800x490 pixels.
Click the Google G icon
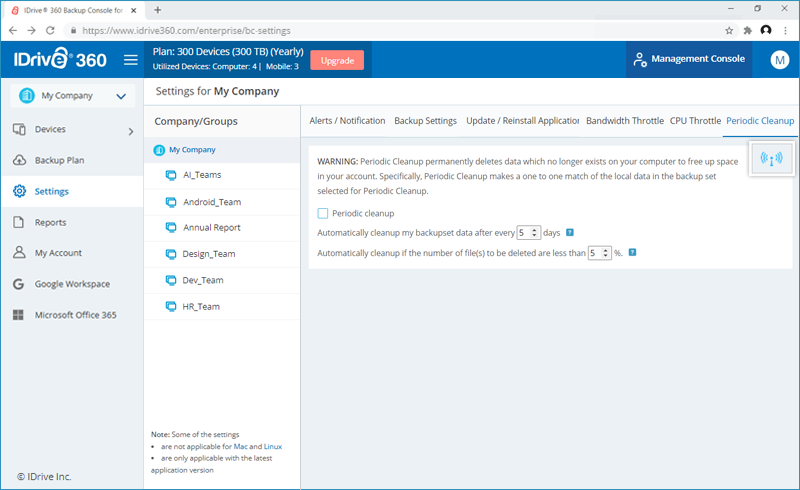[x=18, y=284]
